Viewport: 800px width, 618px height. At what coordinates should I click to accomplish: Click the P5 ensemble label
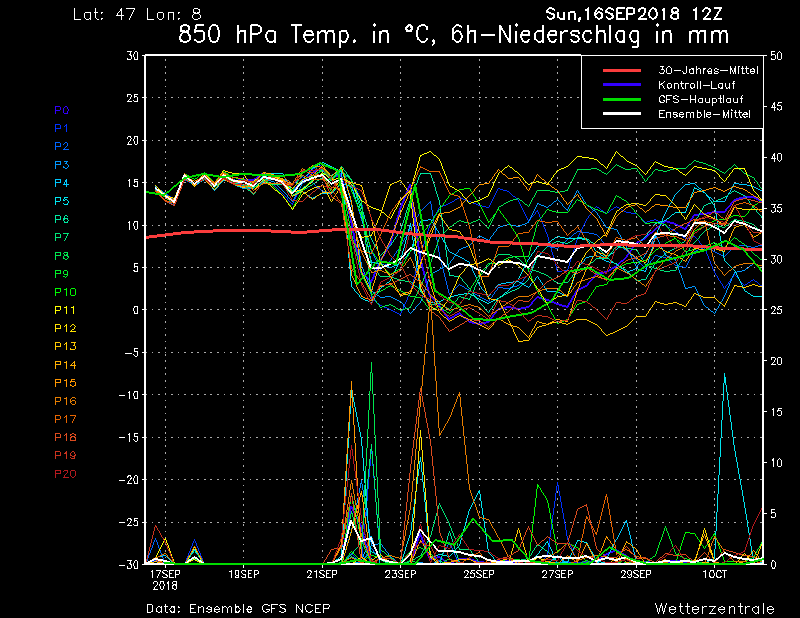62,201
